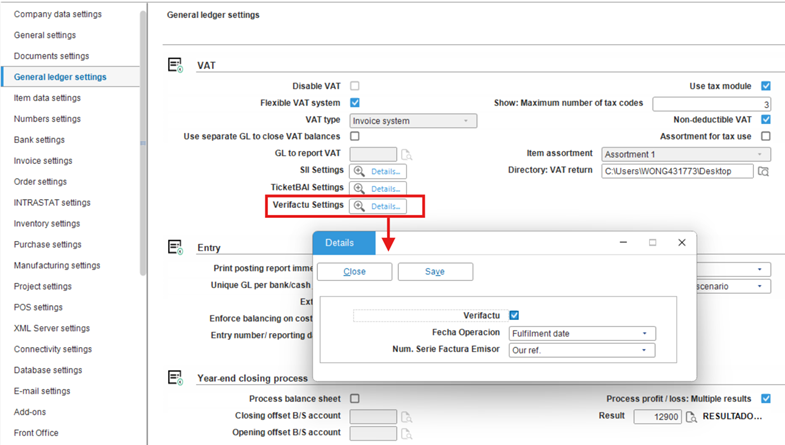This screenshot has height=445, width=785.
Task: Click lookup icon beside Opening offset B/S account
Action: pos(407,433)
